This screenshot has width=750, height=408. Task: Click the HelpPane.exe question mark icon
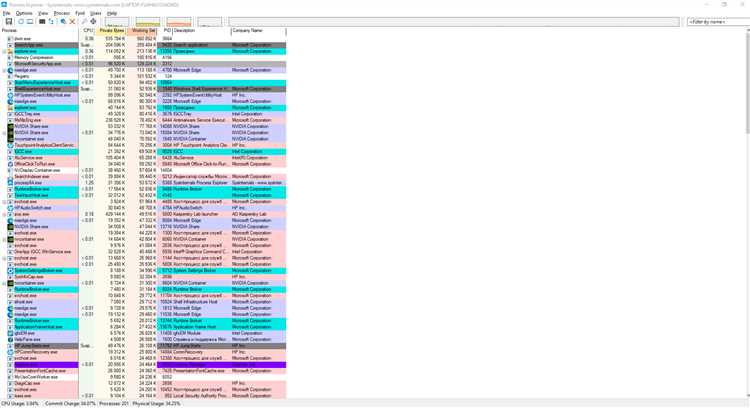point(10,340)
